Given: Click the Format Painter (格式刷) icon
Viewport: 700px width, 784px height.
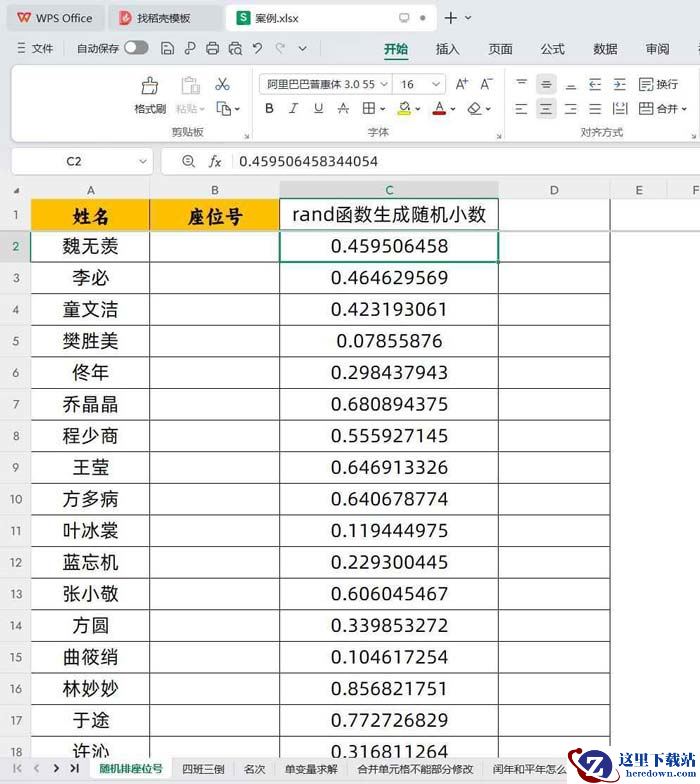Looking at the screenshot, I should (150, 93).
